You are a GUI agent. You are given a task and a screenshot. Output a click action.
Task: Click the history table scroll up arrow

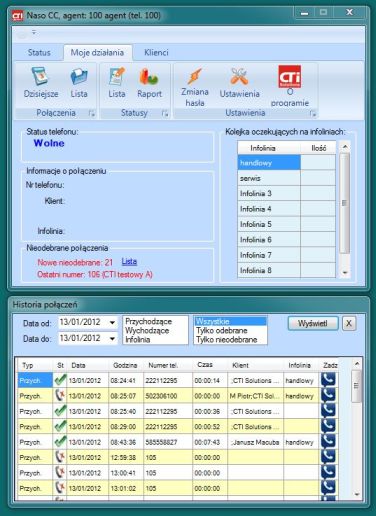(x=356, y=363)
